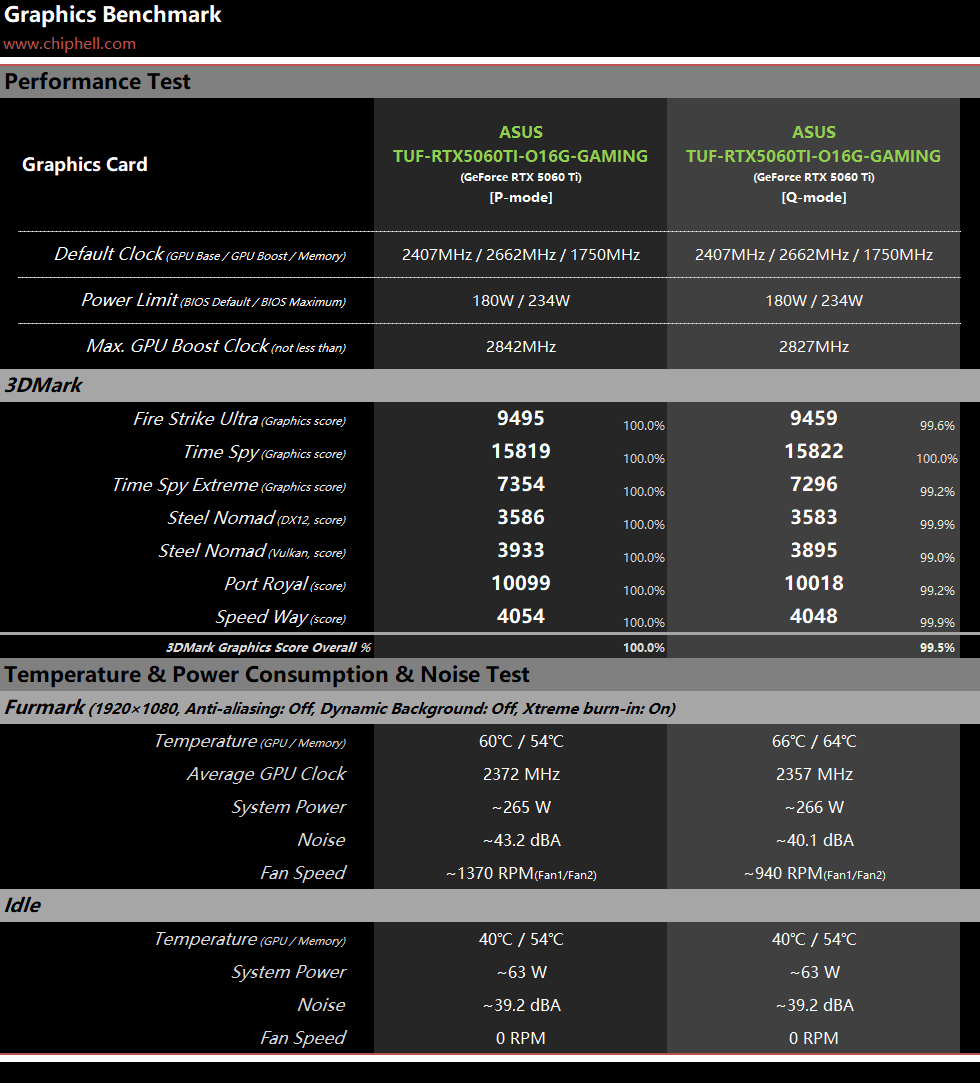Select the Power Limit row label

pos(213,300)
